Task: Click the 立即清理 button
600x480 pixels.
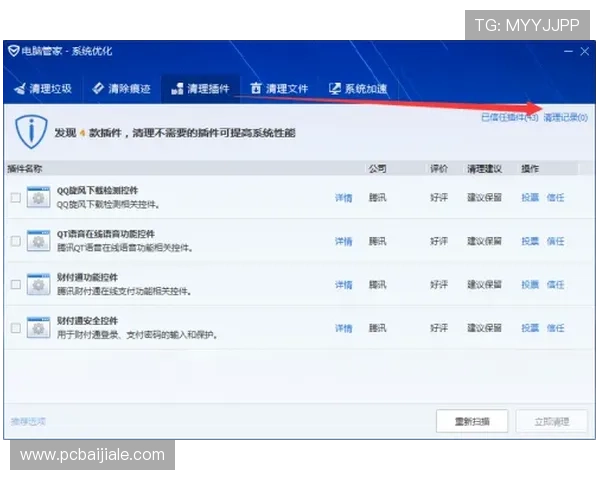Action: [551, 421]
